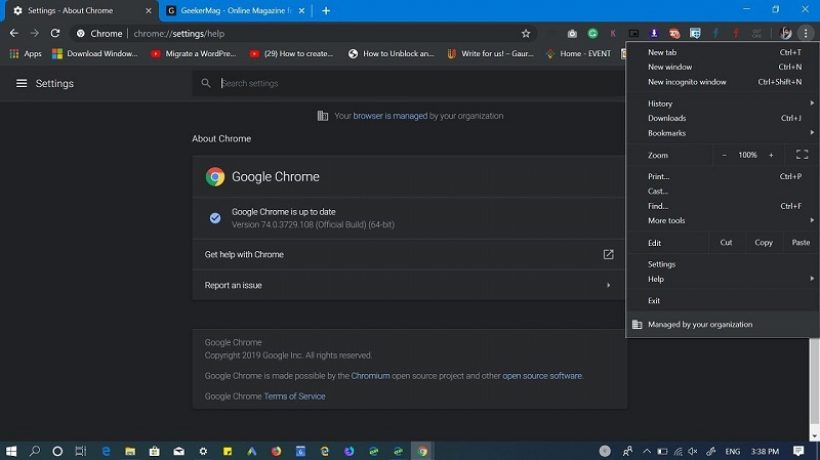
Task: Open File Explorer from the taskbar
Action: tap(130, 451)
